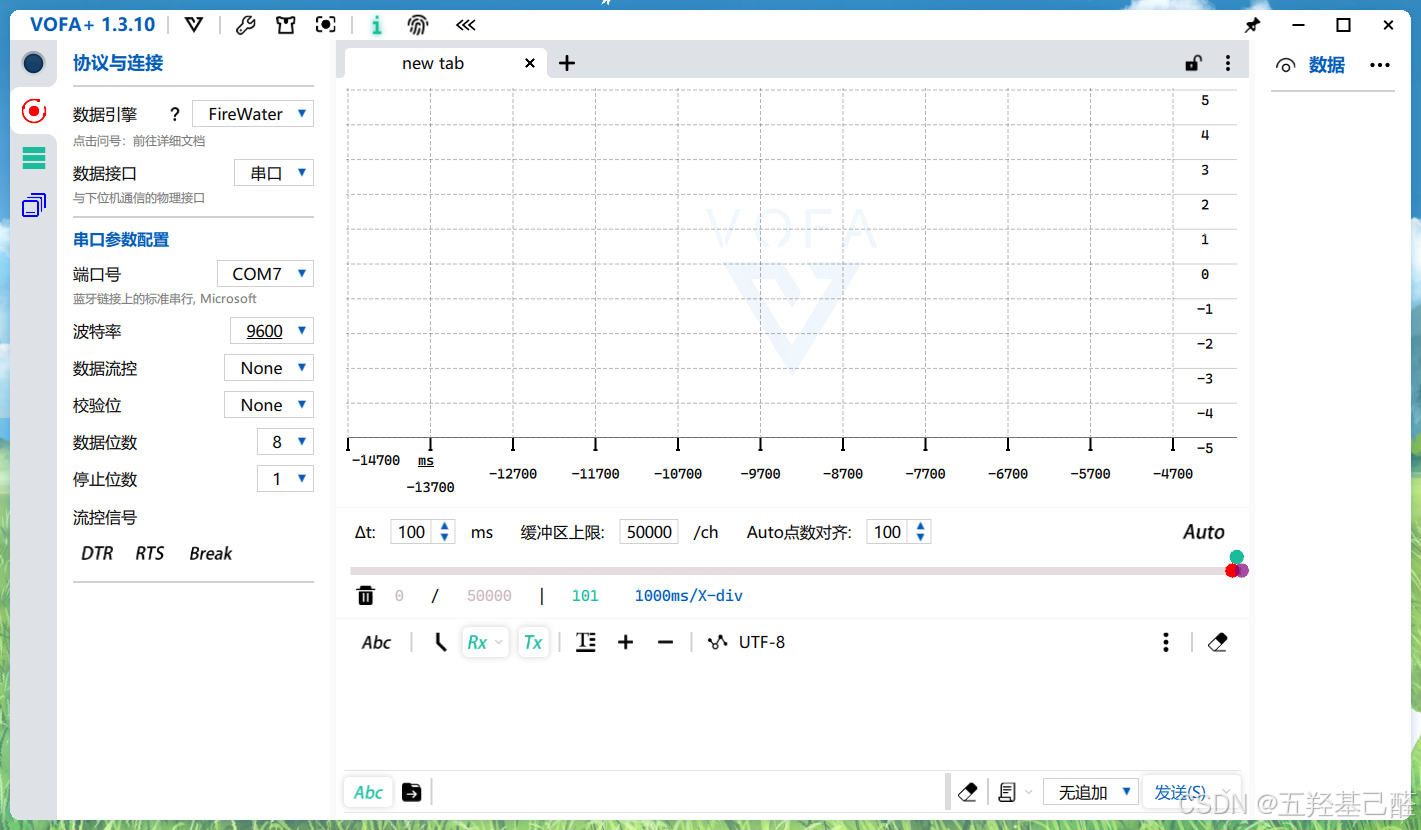Click the green info icon in the toolbar
Viewport: 1421px width, 830px height.
click(x=377, y=24)
